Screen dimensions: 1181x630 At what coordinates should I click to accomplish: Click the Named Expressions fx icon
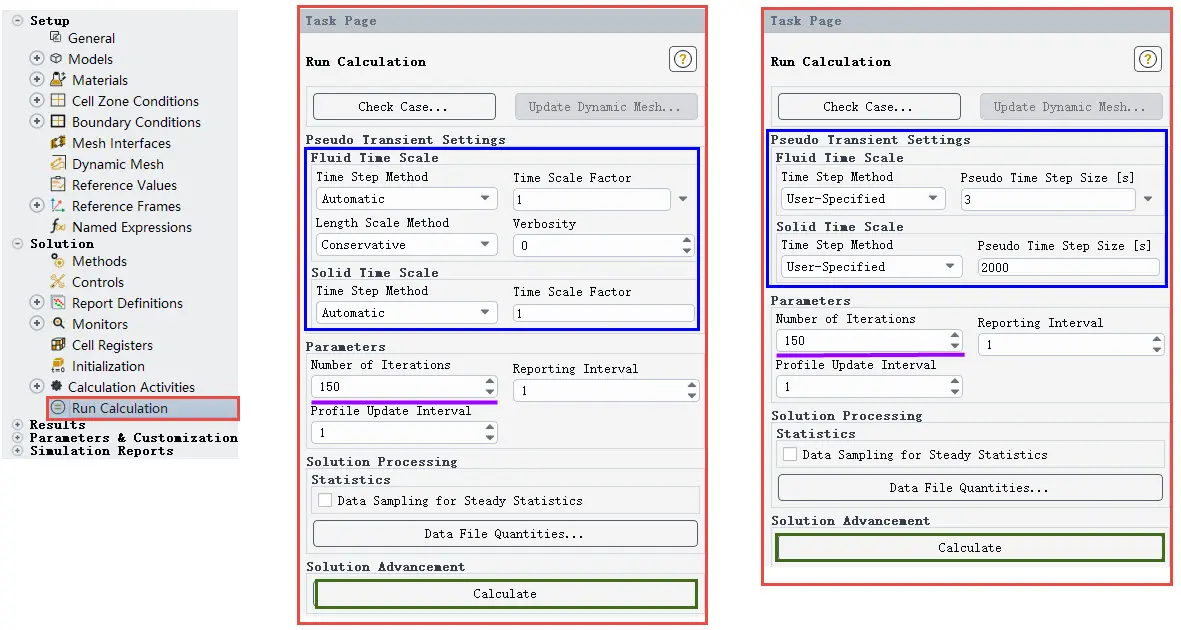[58, 226]
